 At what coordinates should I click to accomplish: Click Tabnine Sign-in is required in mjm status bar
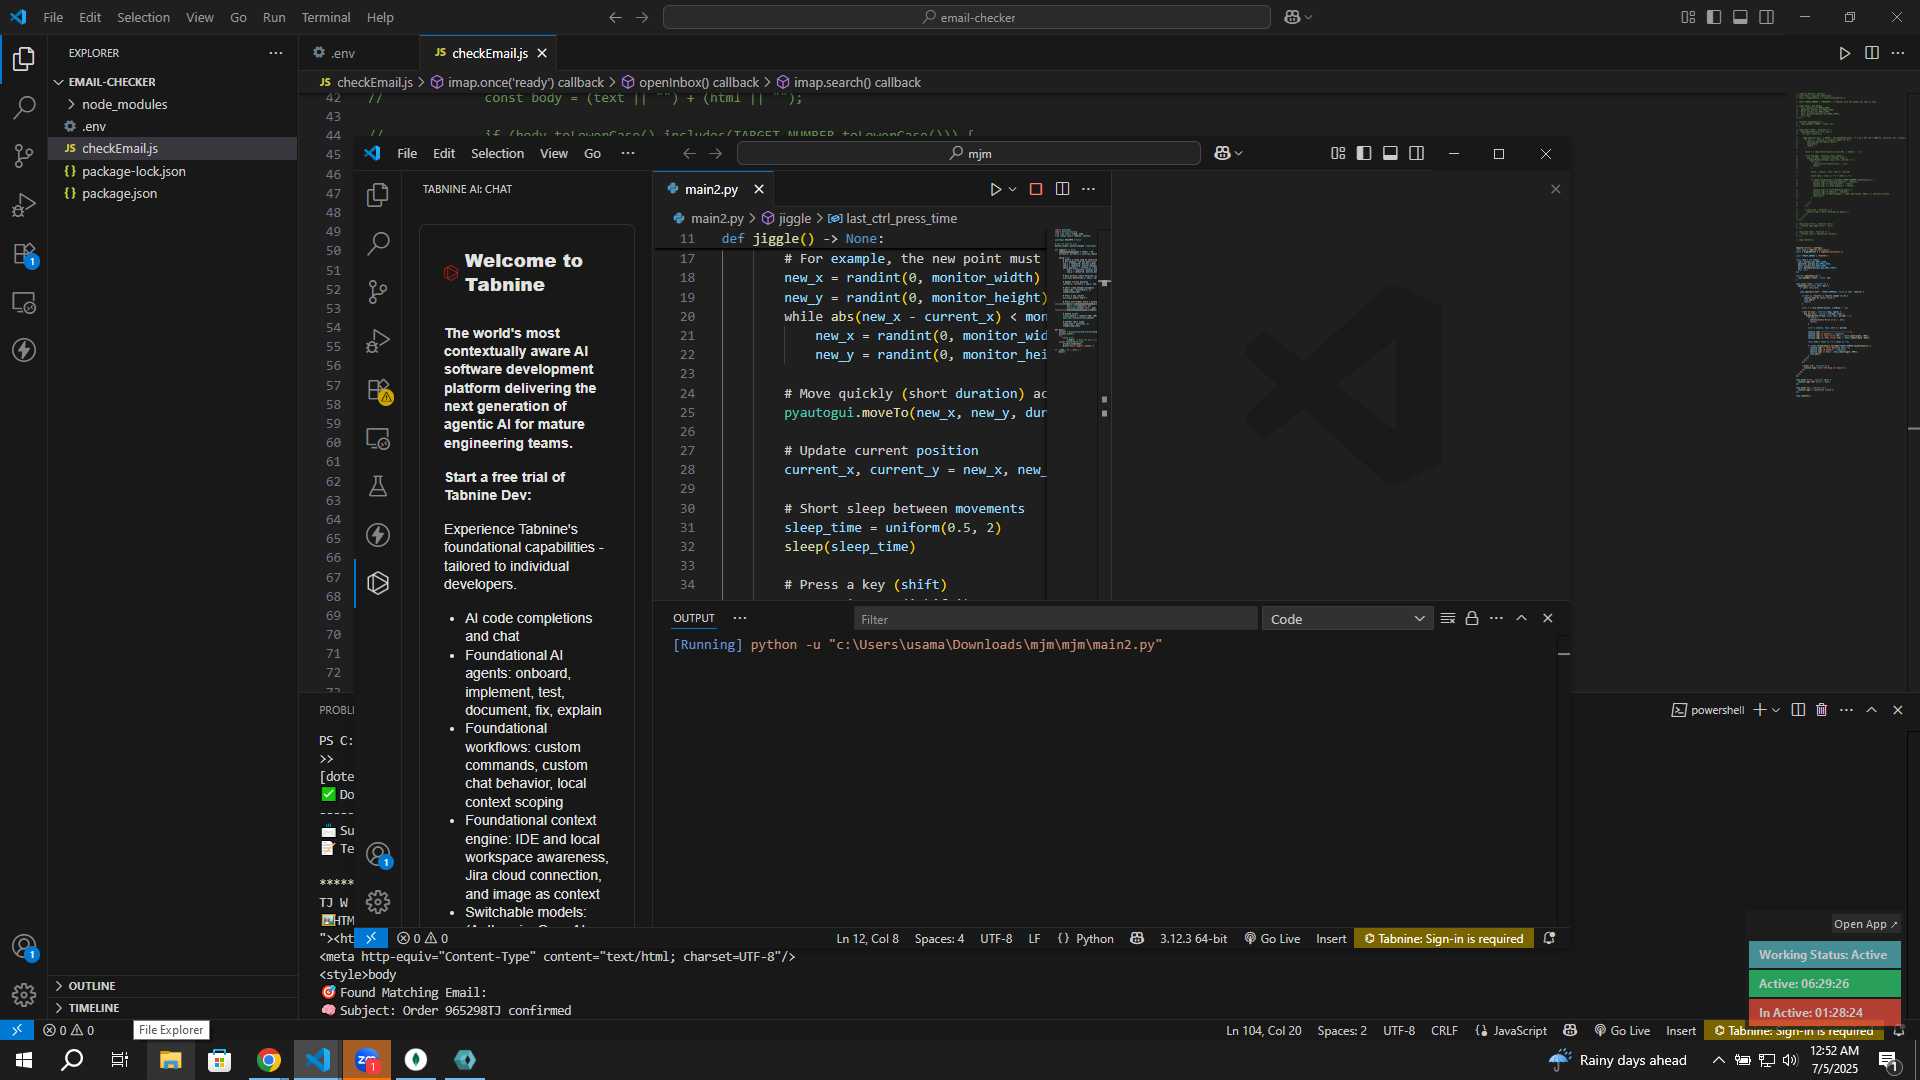[x=1443, y=938]
